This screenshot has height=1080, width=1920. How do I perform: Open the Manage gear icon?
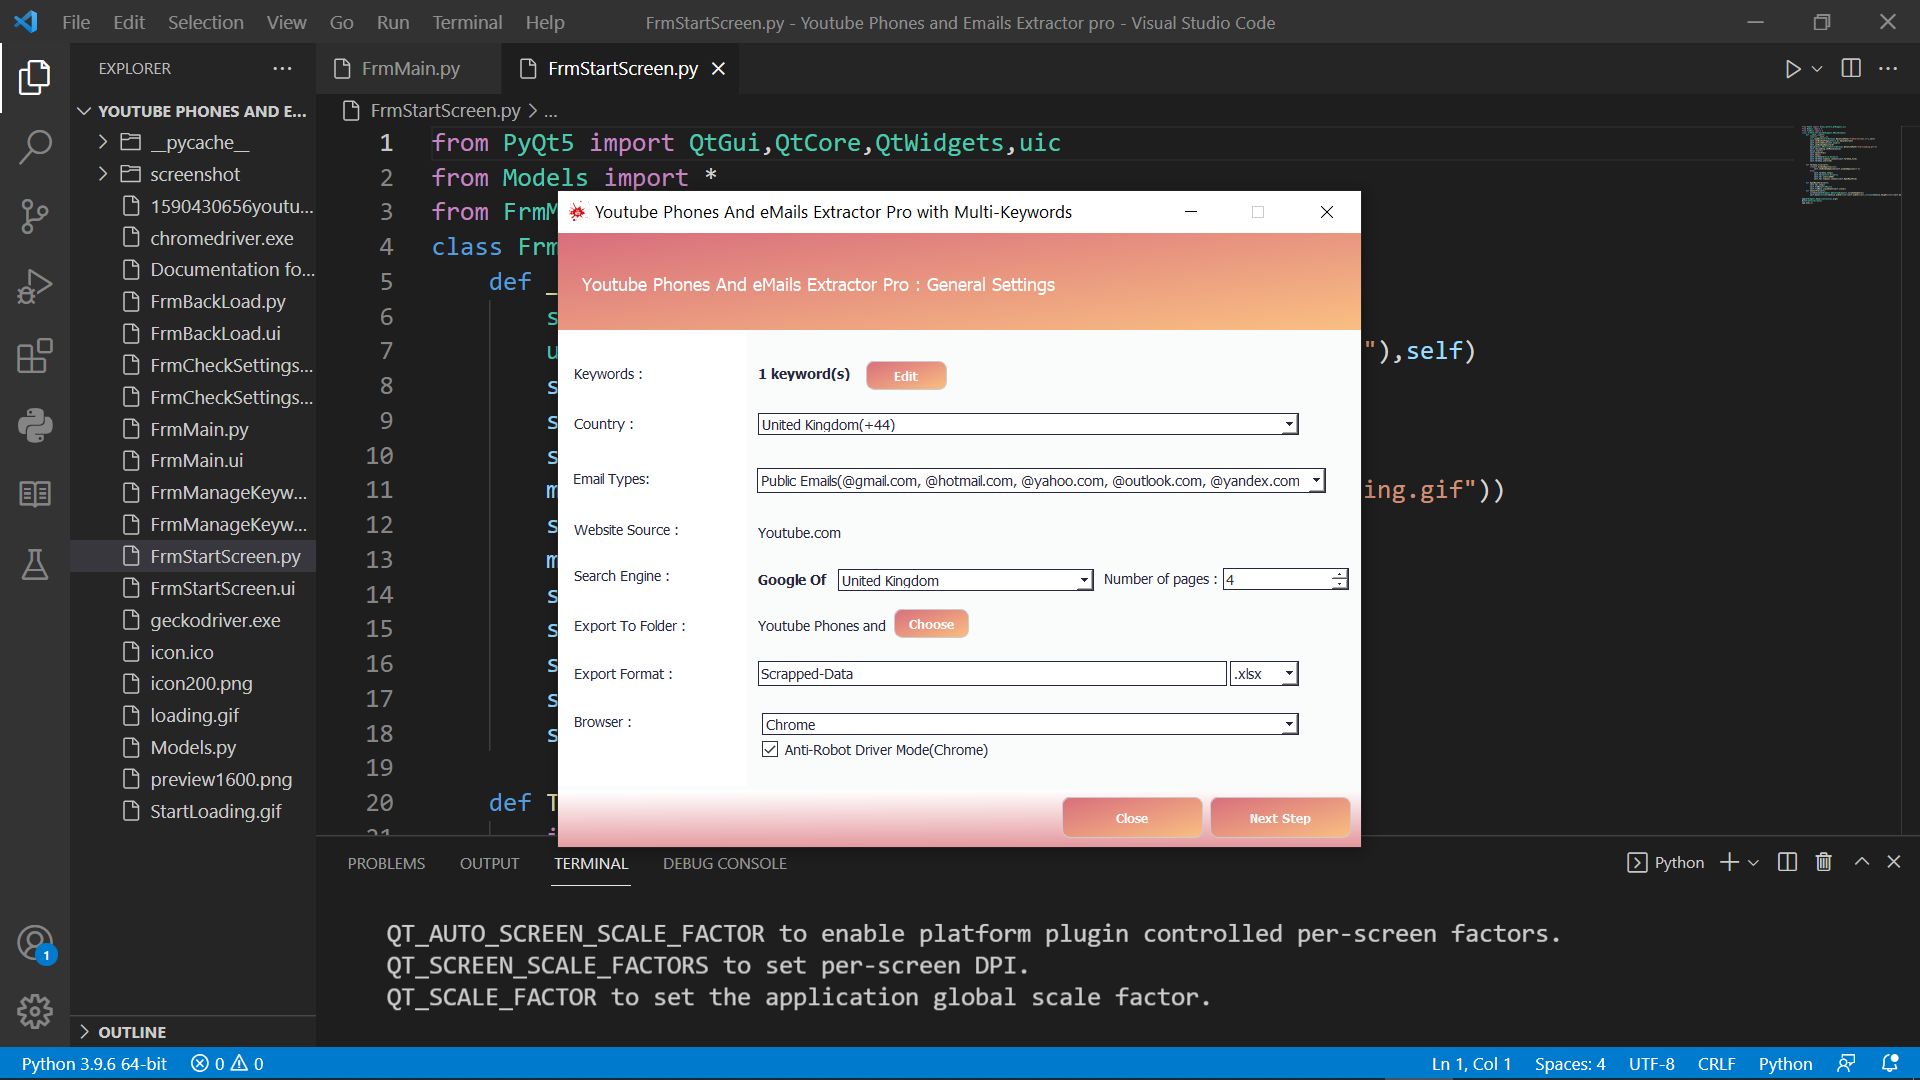(x=35, y=1012)
